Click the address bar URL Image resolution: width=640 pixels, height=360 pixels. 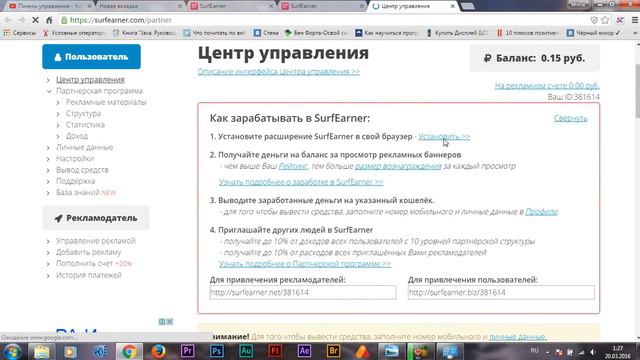[120, 20]
